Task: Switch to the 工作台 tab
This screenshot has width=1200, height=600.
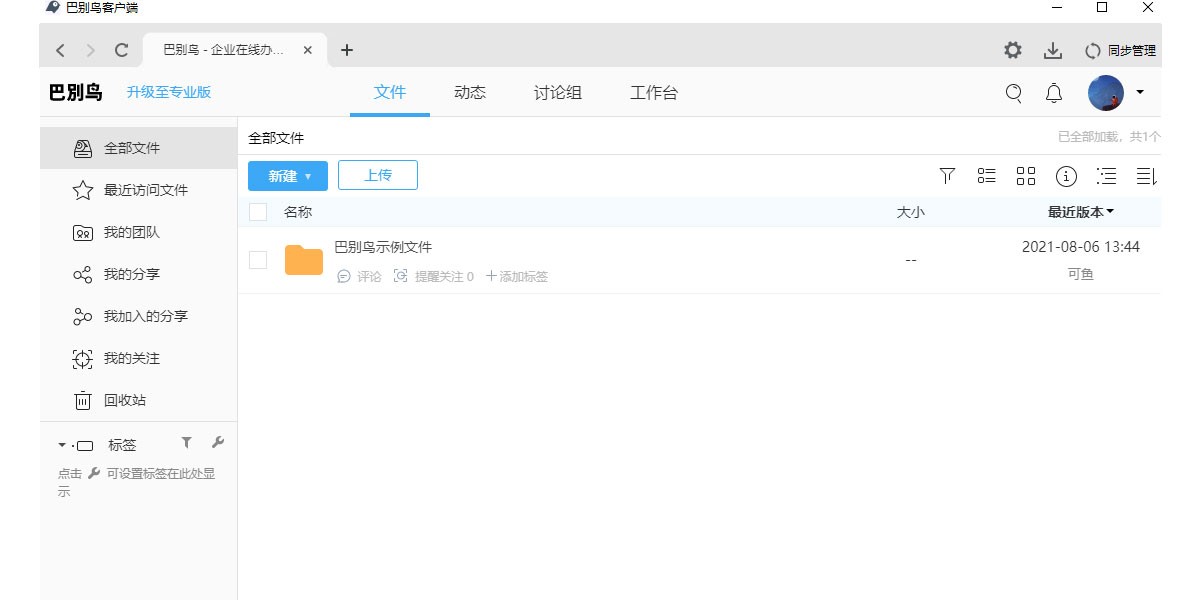Action: (654, 93)
